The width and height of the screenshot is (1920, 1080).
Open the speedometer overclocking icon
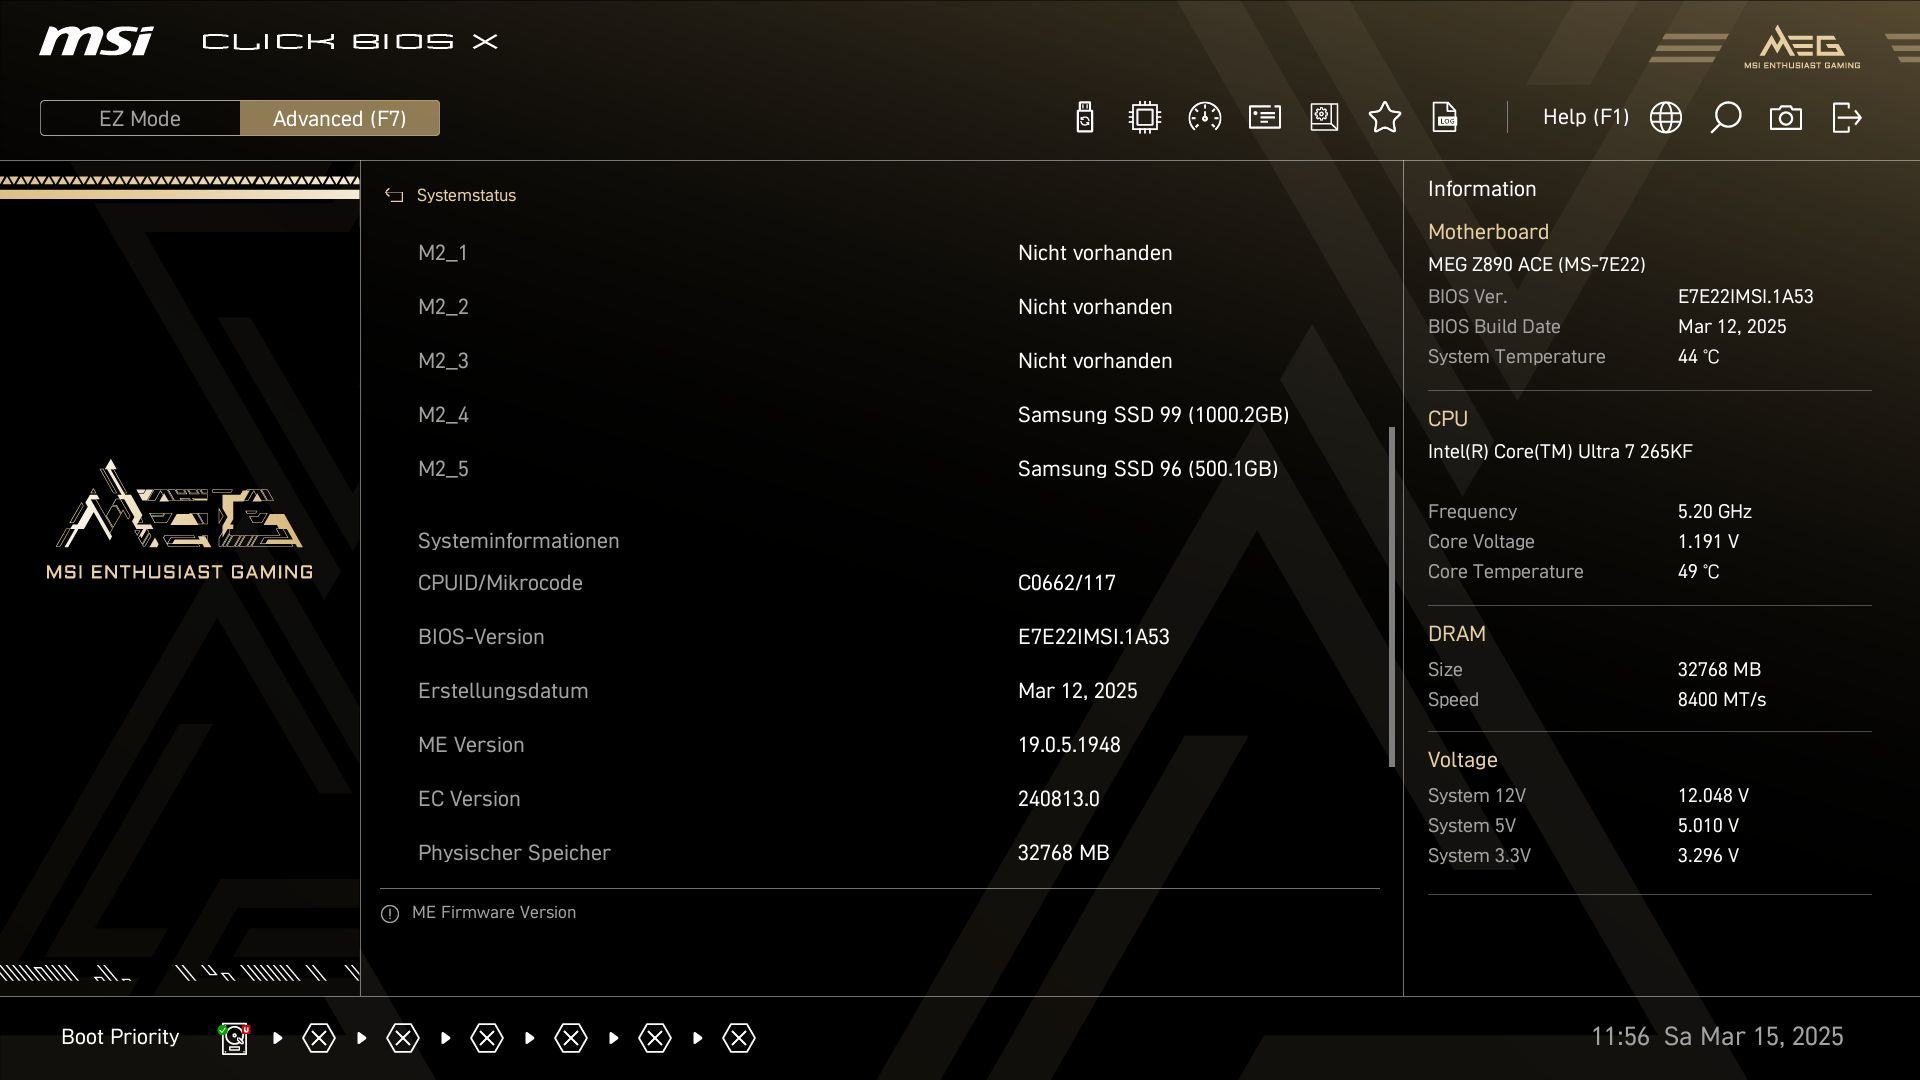point(1204,118)
